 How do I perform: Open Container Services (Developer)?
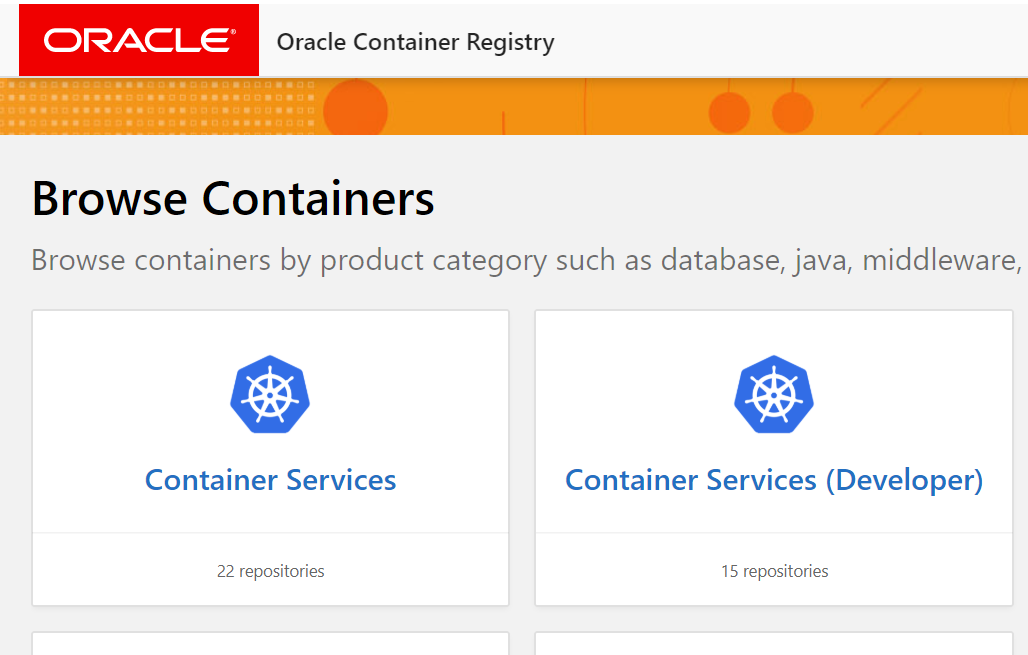(x=773, y=479)
